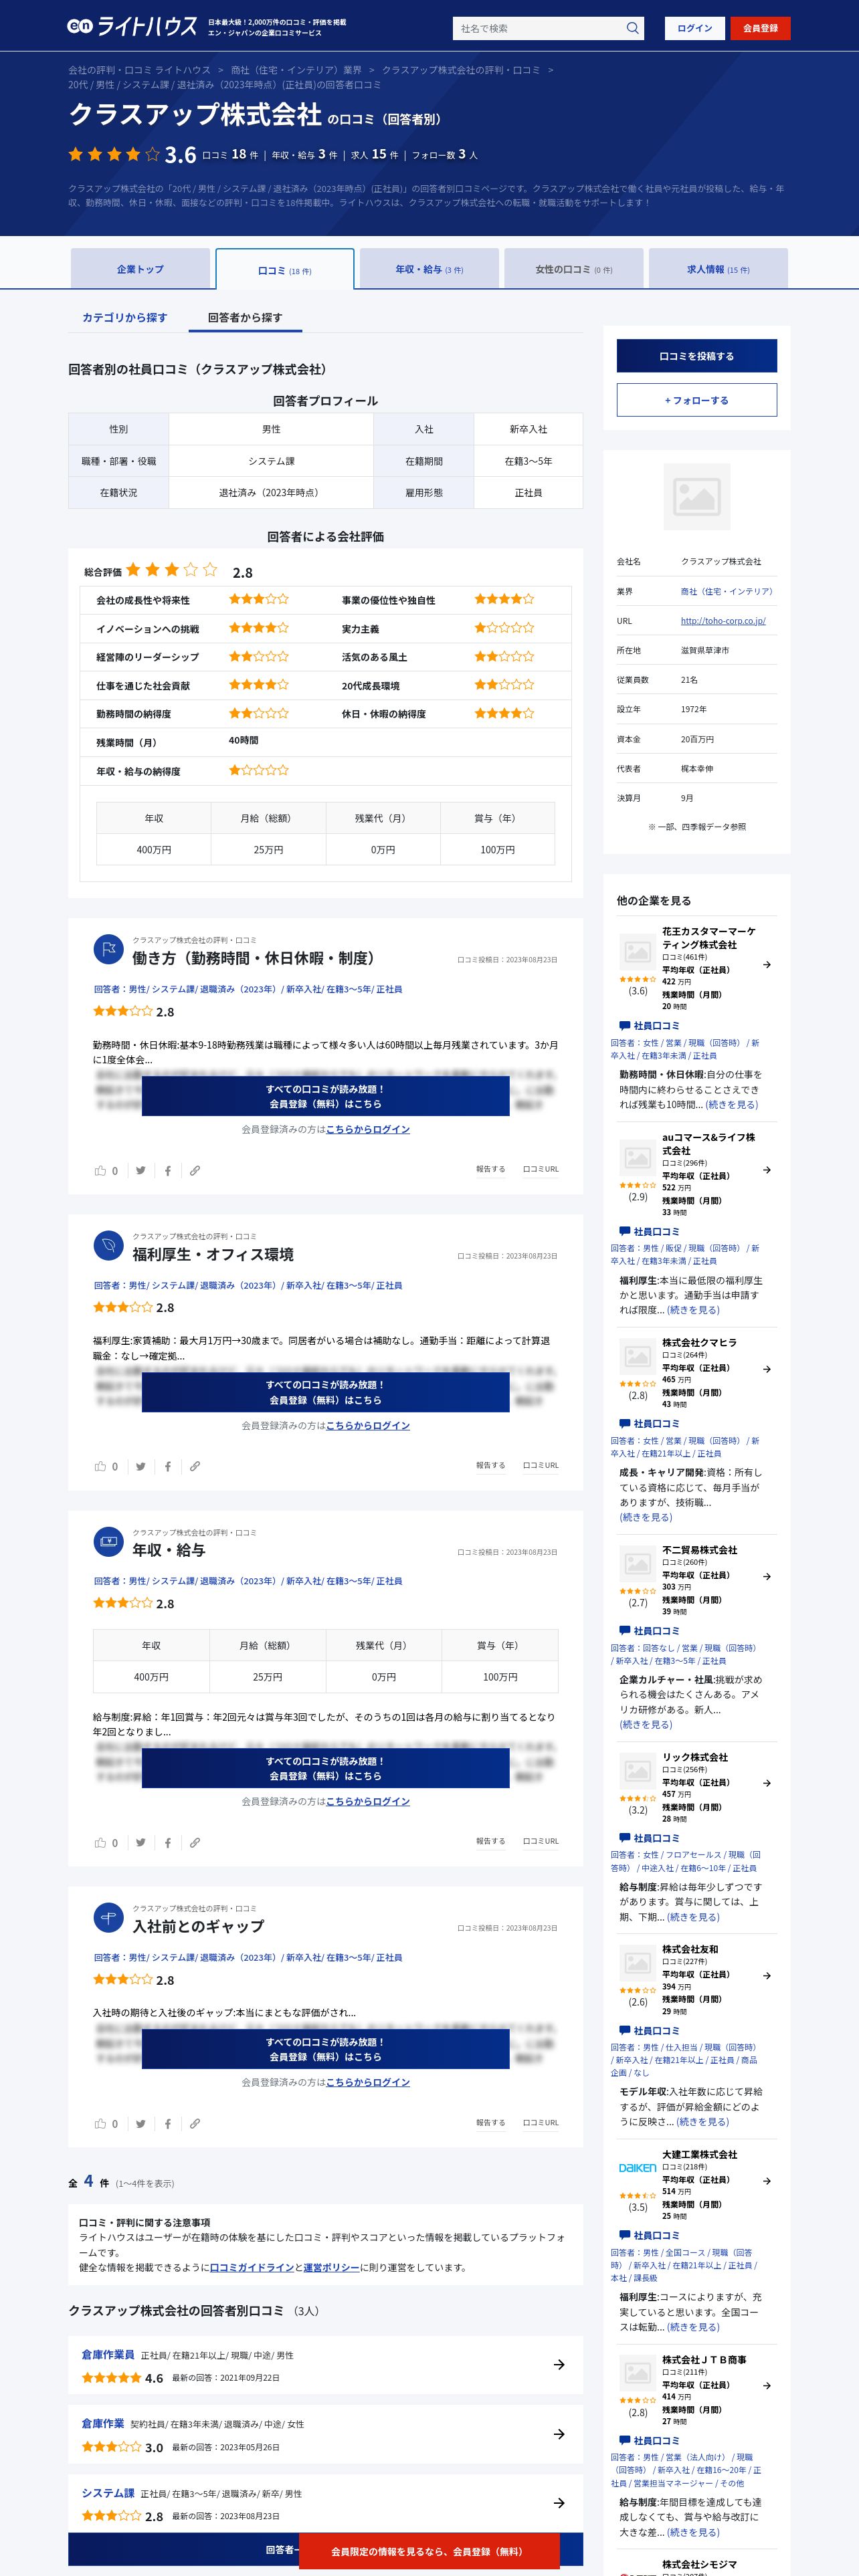This screenshot has height=2576, width=859.
Task: Click the 会員登録 red header button
Action: (760, 28)
